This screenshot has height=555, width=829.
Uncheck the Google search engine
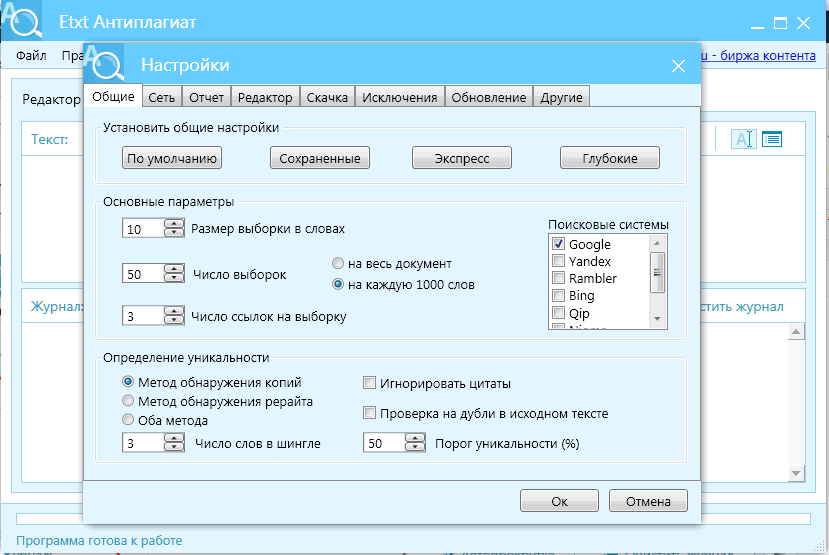tap(558, 244)
